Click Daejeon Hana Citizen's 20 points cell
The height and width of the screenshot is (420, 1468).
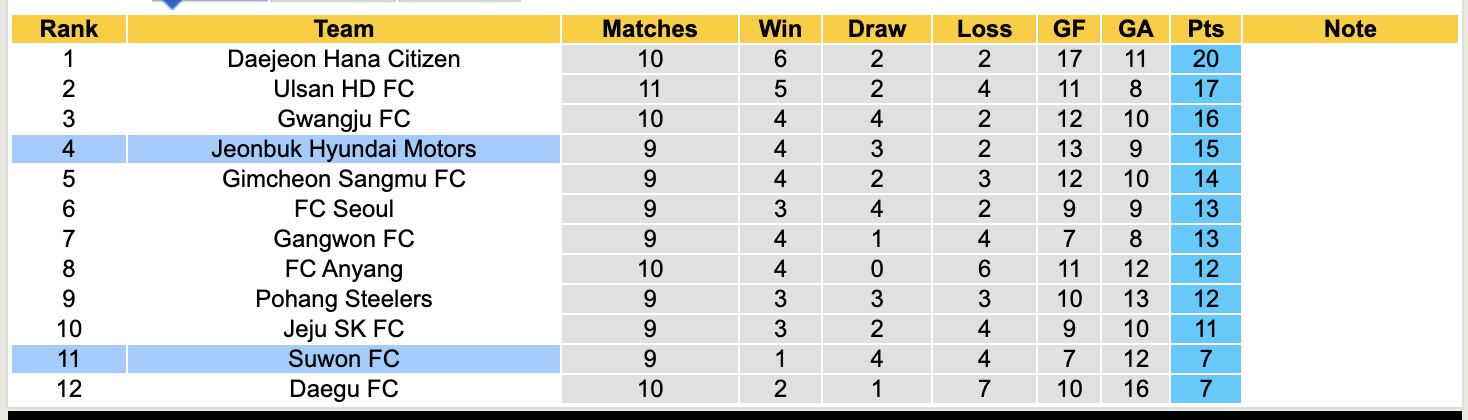point(1206,59)
